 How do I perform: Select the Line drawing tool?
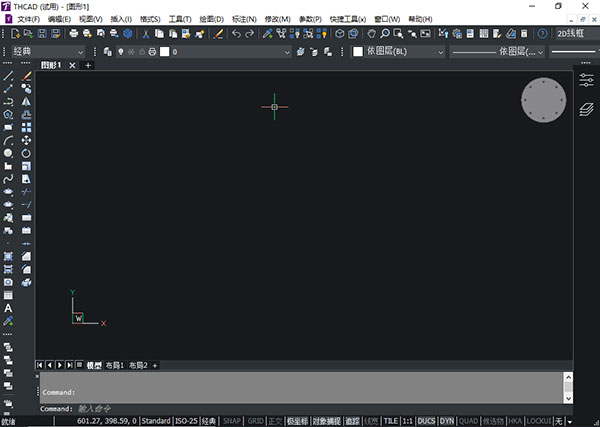[8, 76]
